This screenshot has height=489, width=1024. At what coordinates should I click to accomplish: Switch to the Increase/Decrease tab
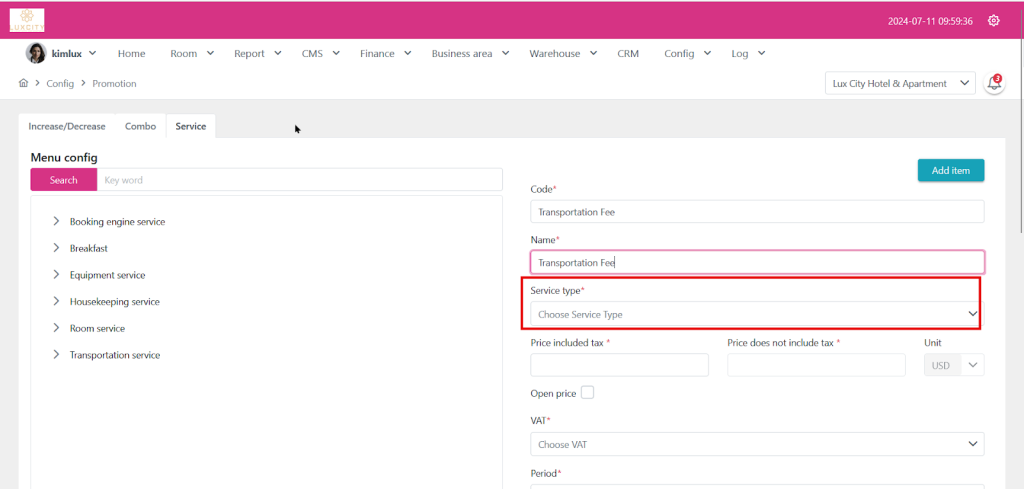67,127
